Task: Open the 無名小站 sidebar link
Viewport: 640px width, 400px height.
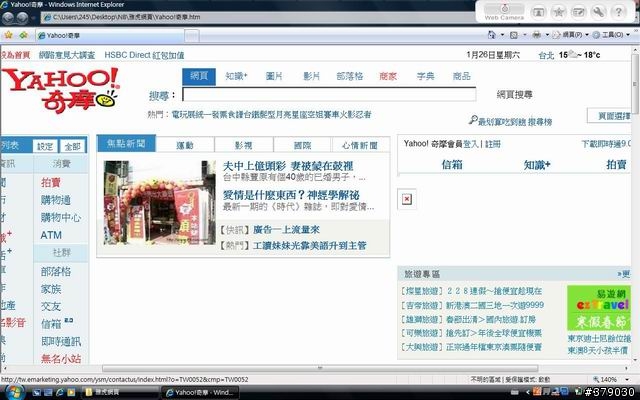Action: [x=61, y=358]
